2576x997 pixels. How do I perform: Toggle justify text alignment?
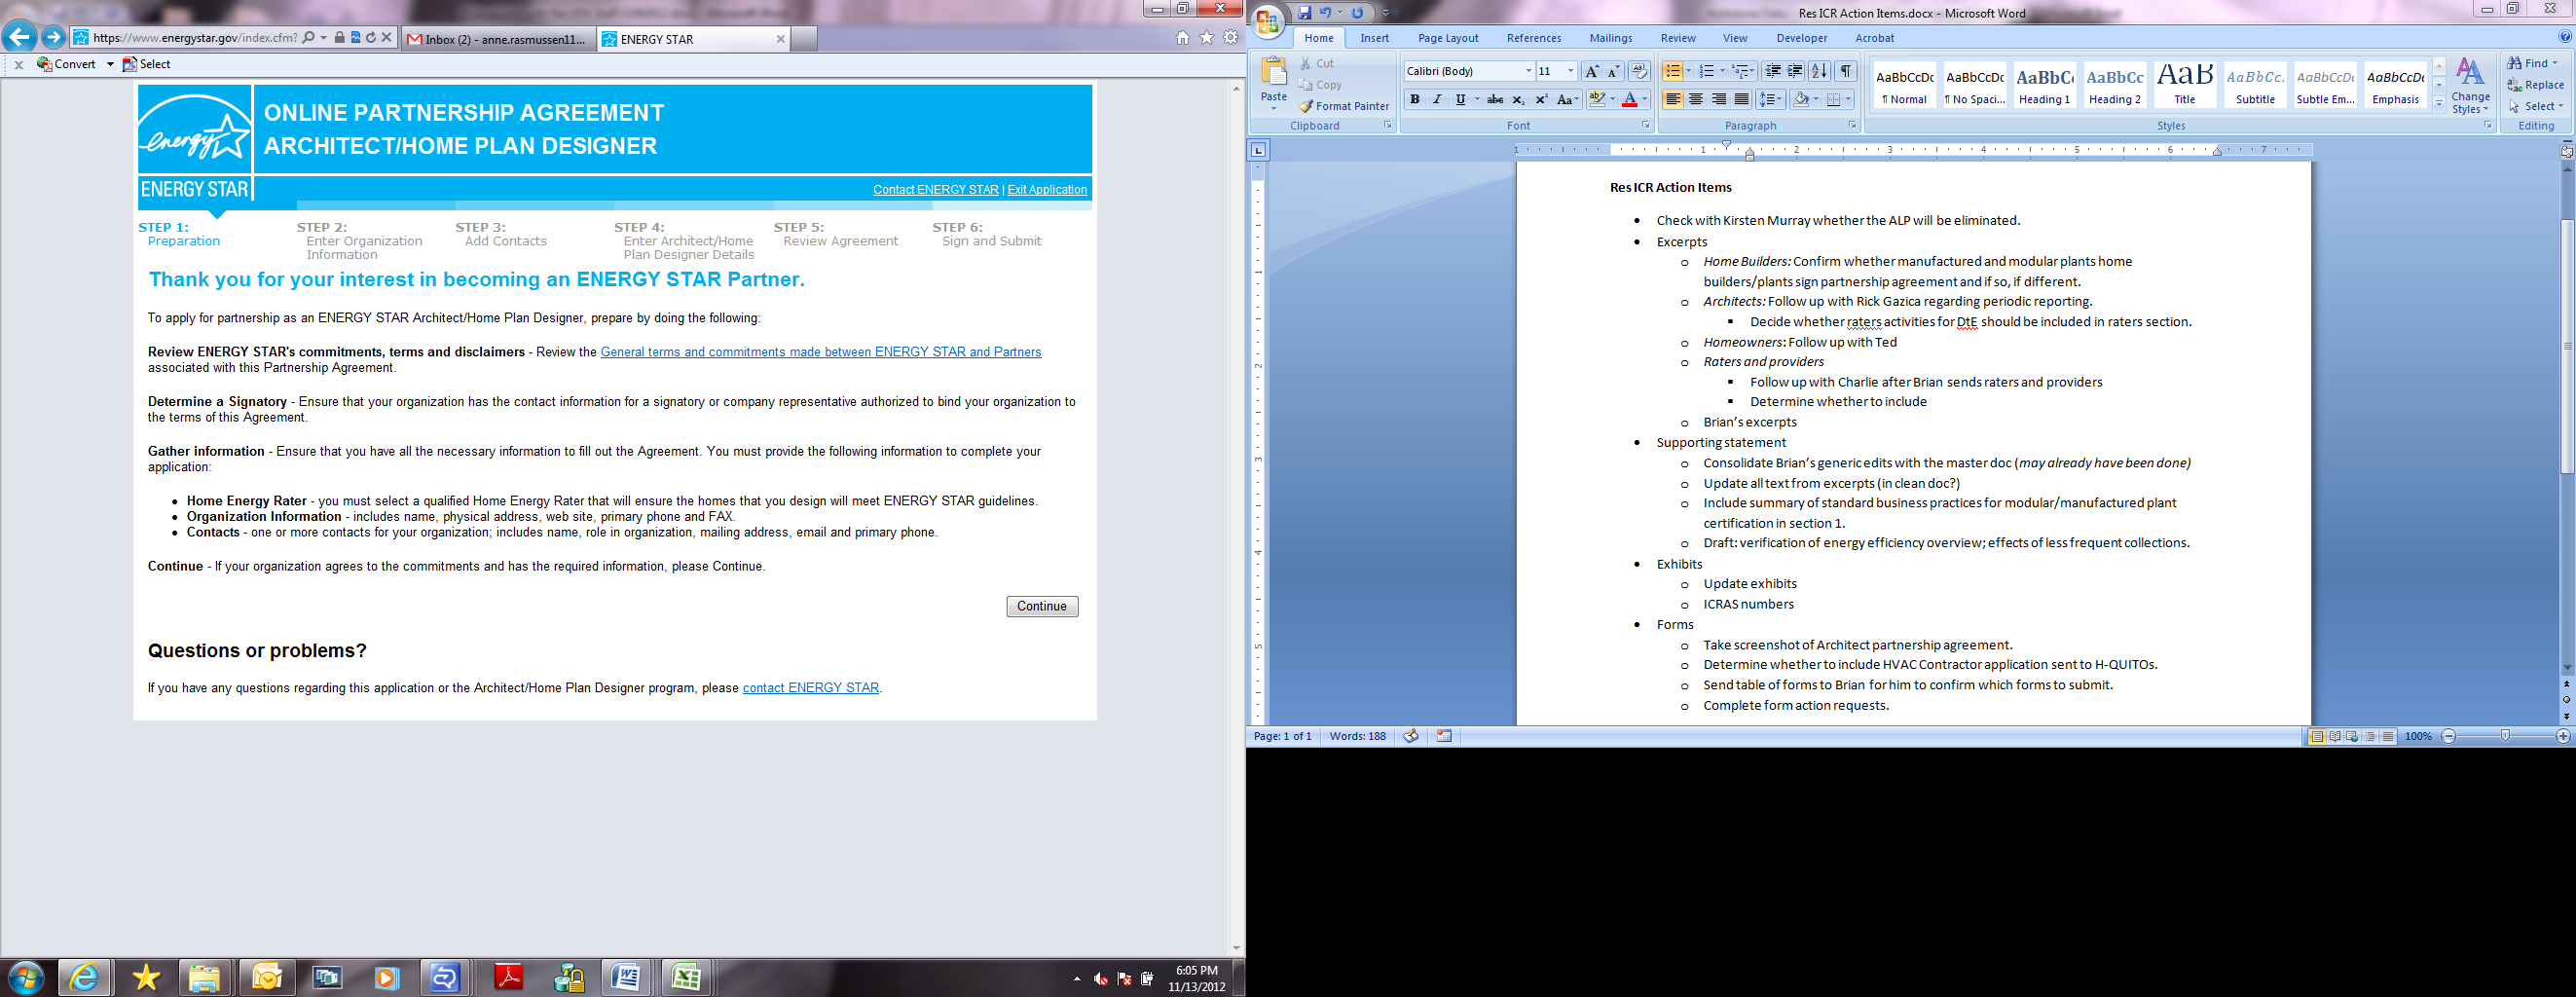pyautogui.click(x=1742, y=100)
